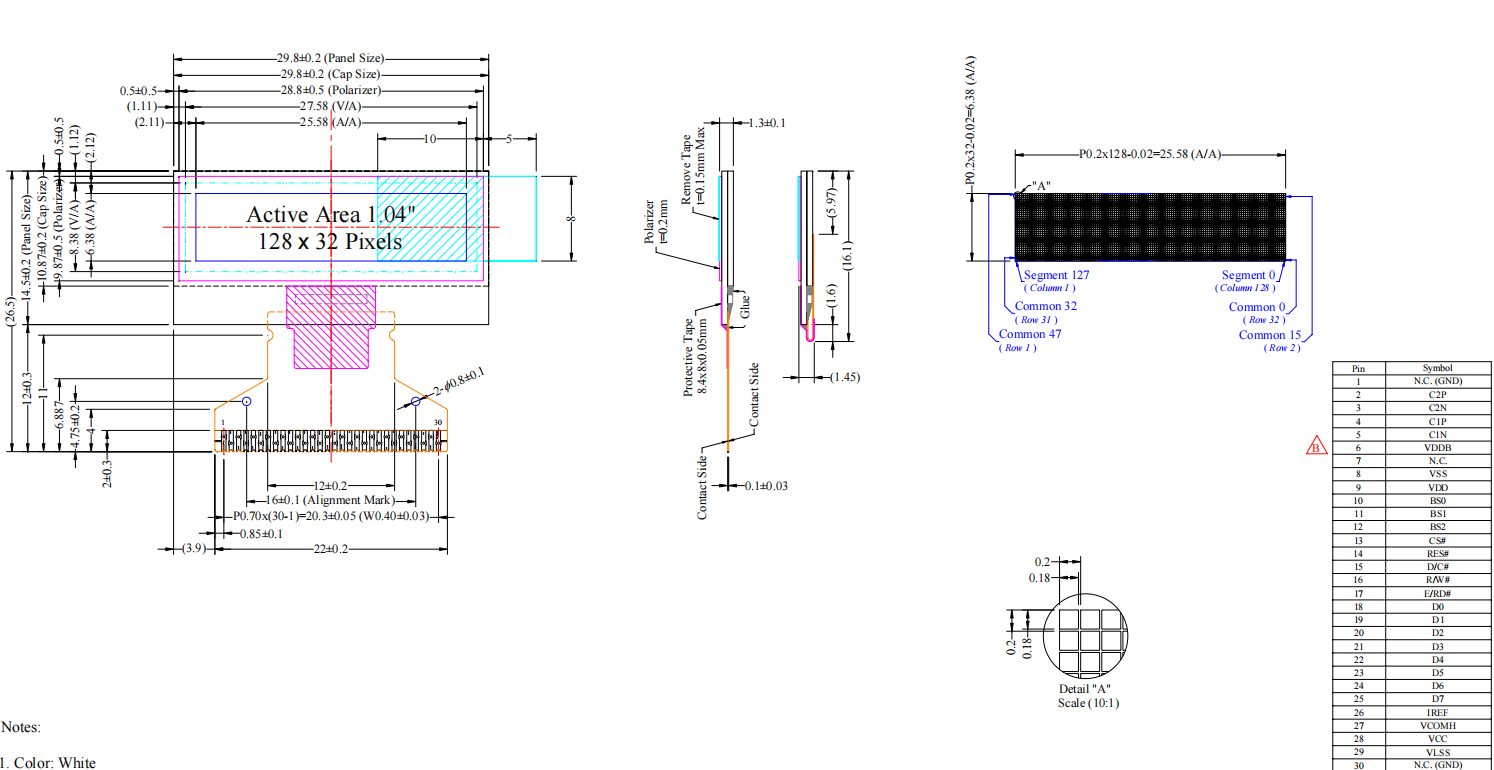Click the "Scale (10:1)" text

tap(1088, 703)
